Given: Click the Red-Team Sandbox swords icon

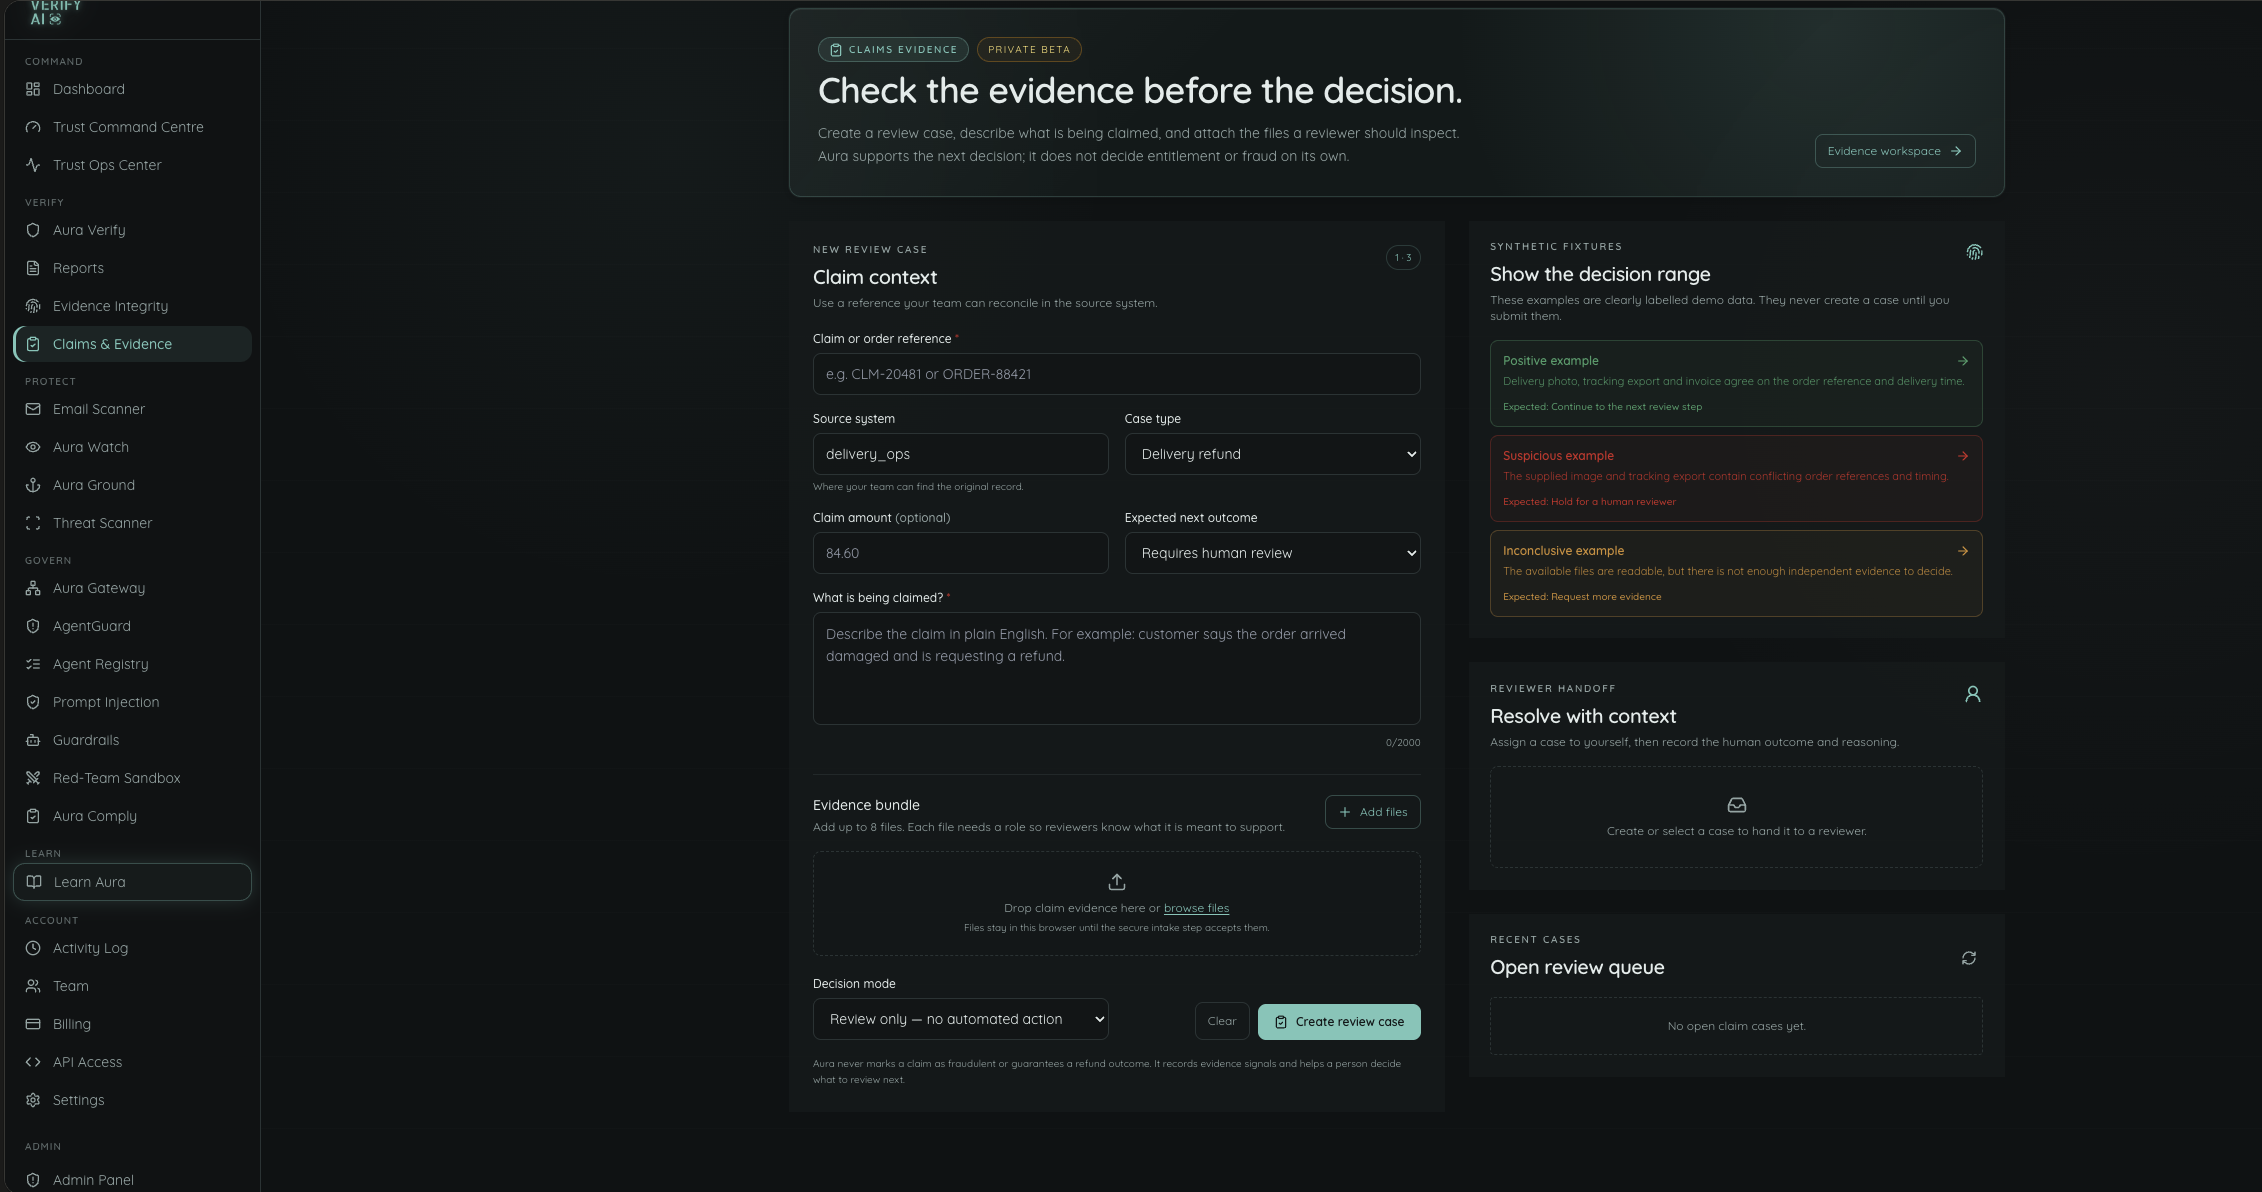Looking at the screenshot, I should [x=33, y=778].
